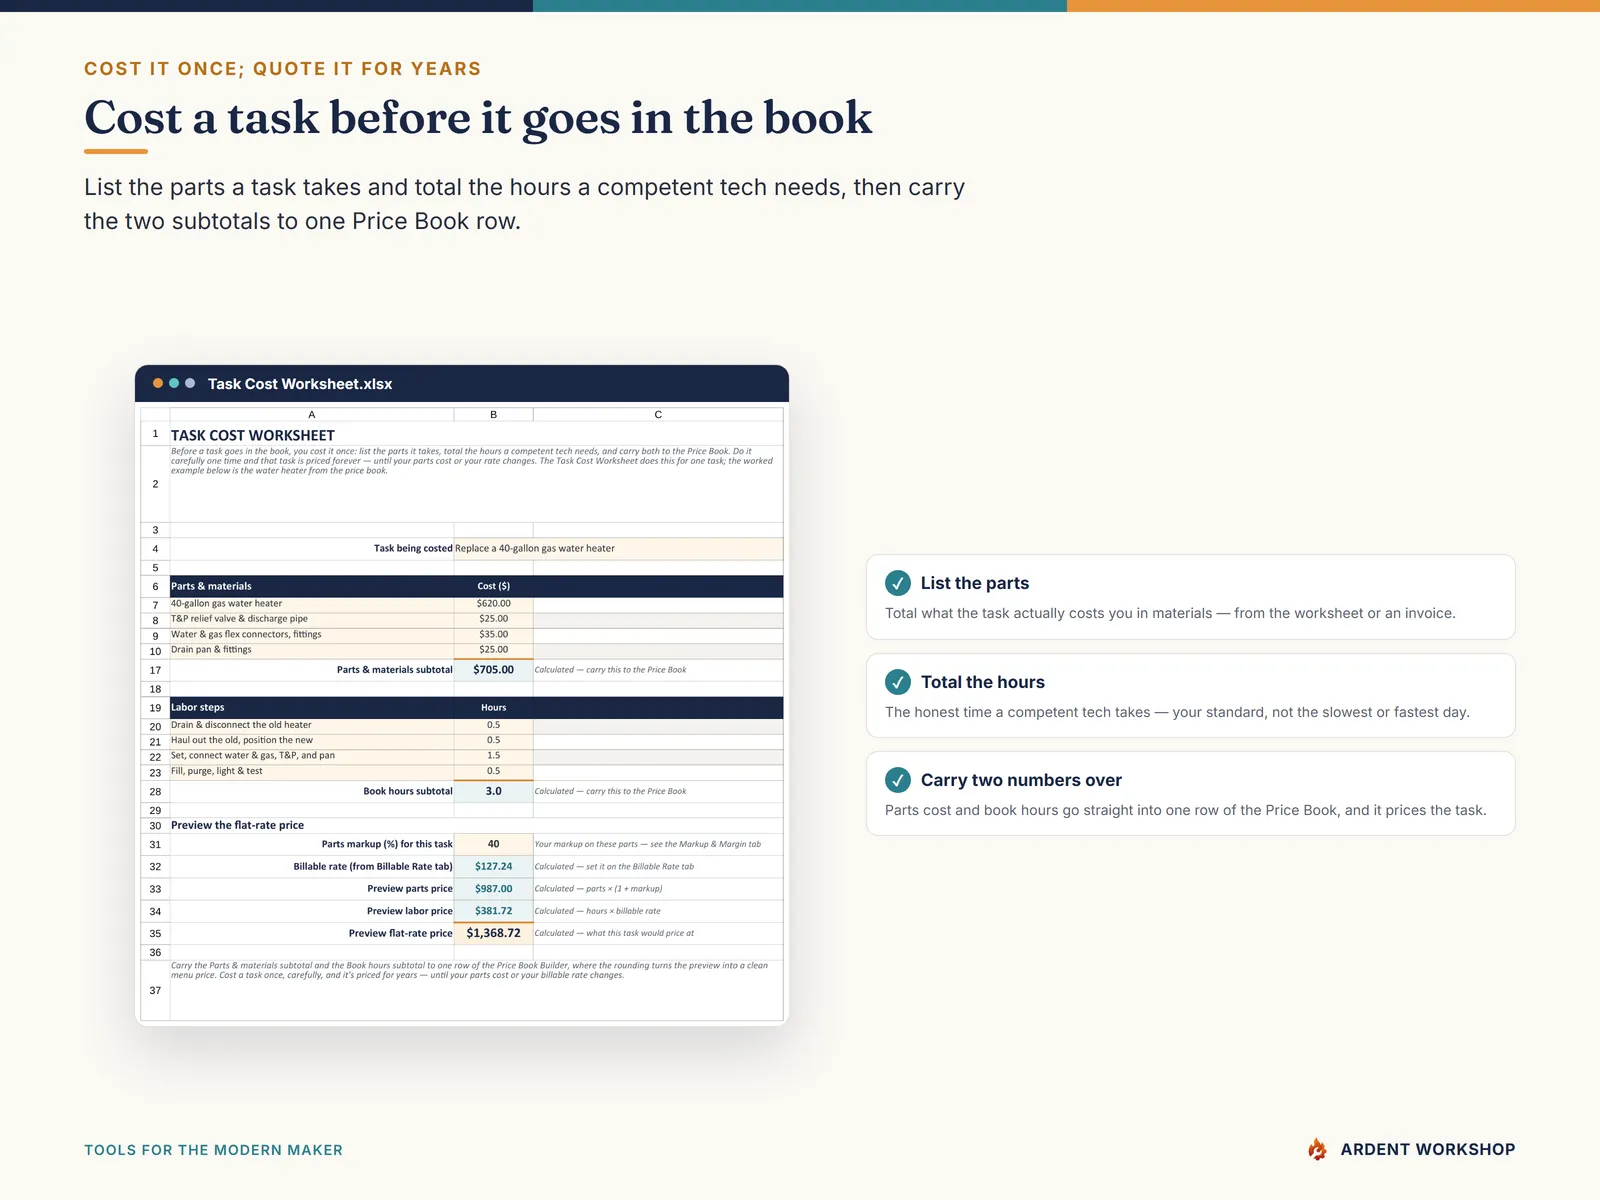Select 'Haul out the old, position the new' cell
Image resolution: width=1600 pixels, height=1200 pixels.
312,740
